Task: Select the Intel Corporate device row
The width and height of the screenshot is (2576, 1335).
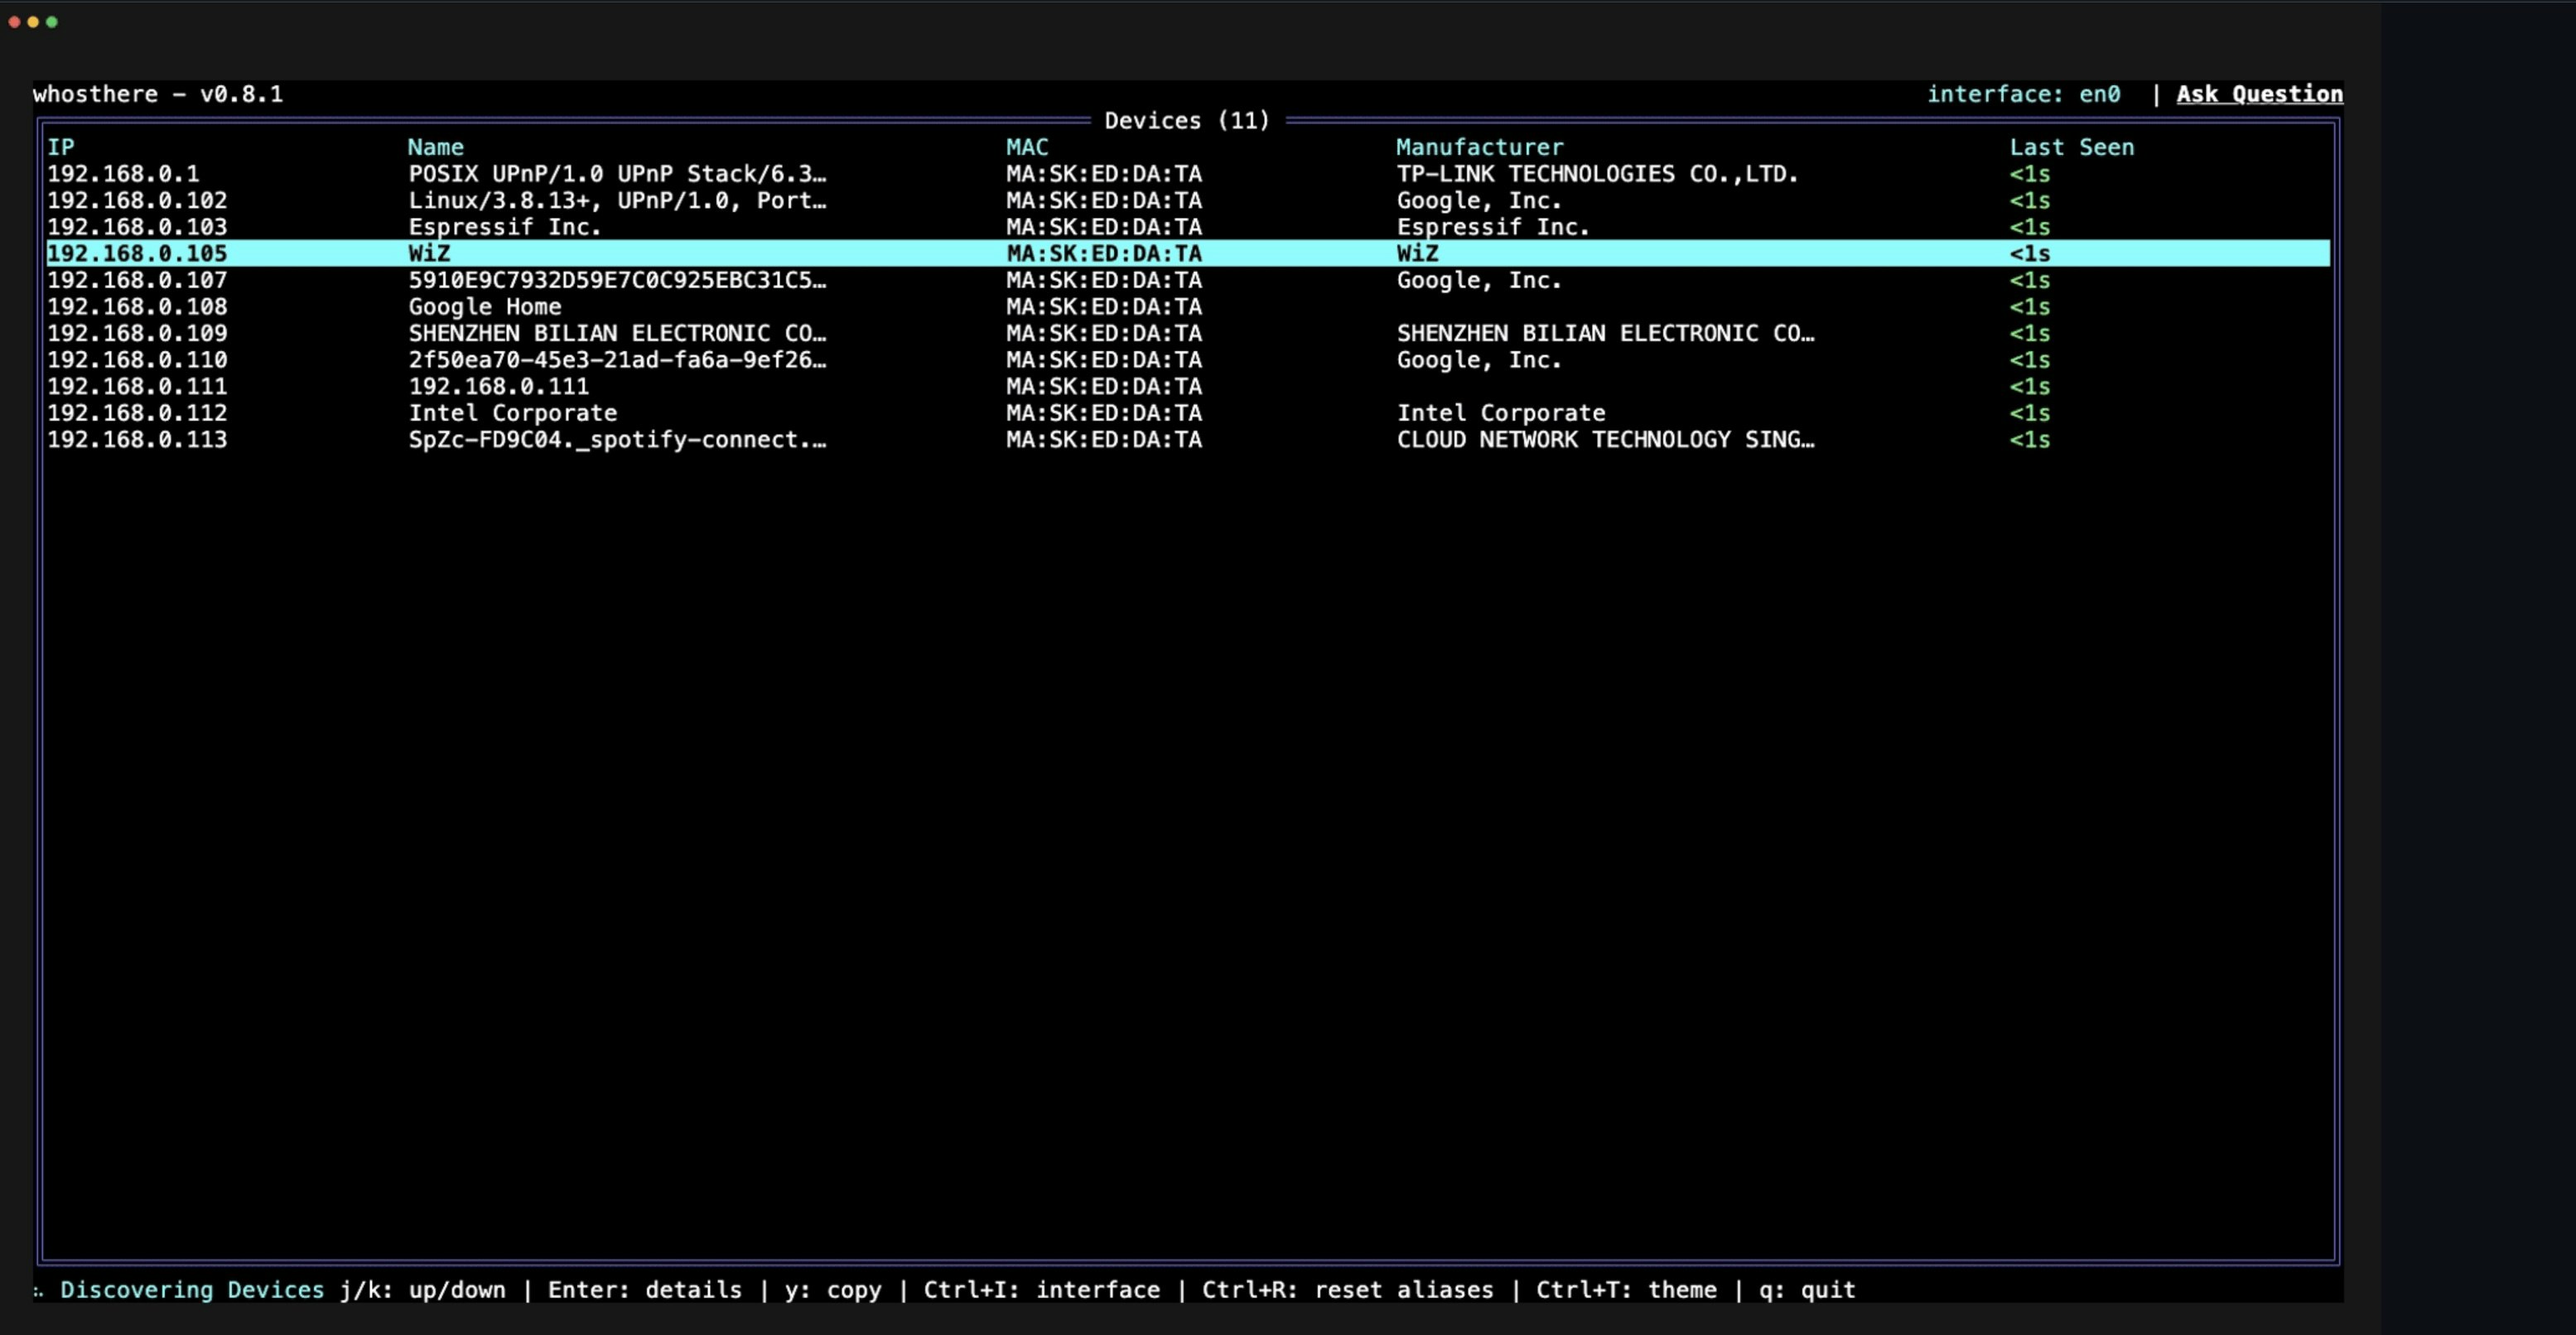Action: 1188,413
